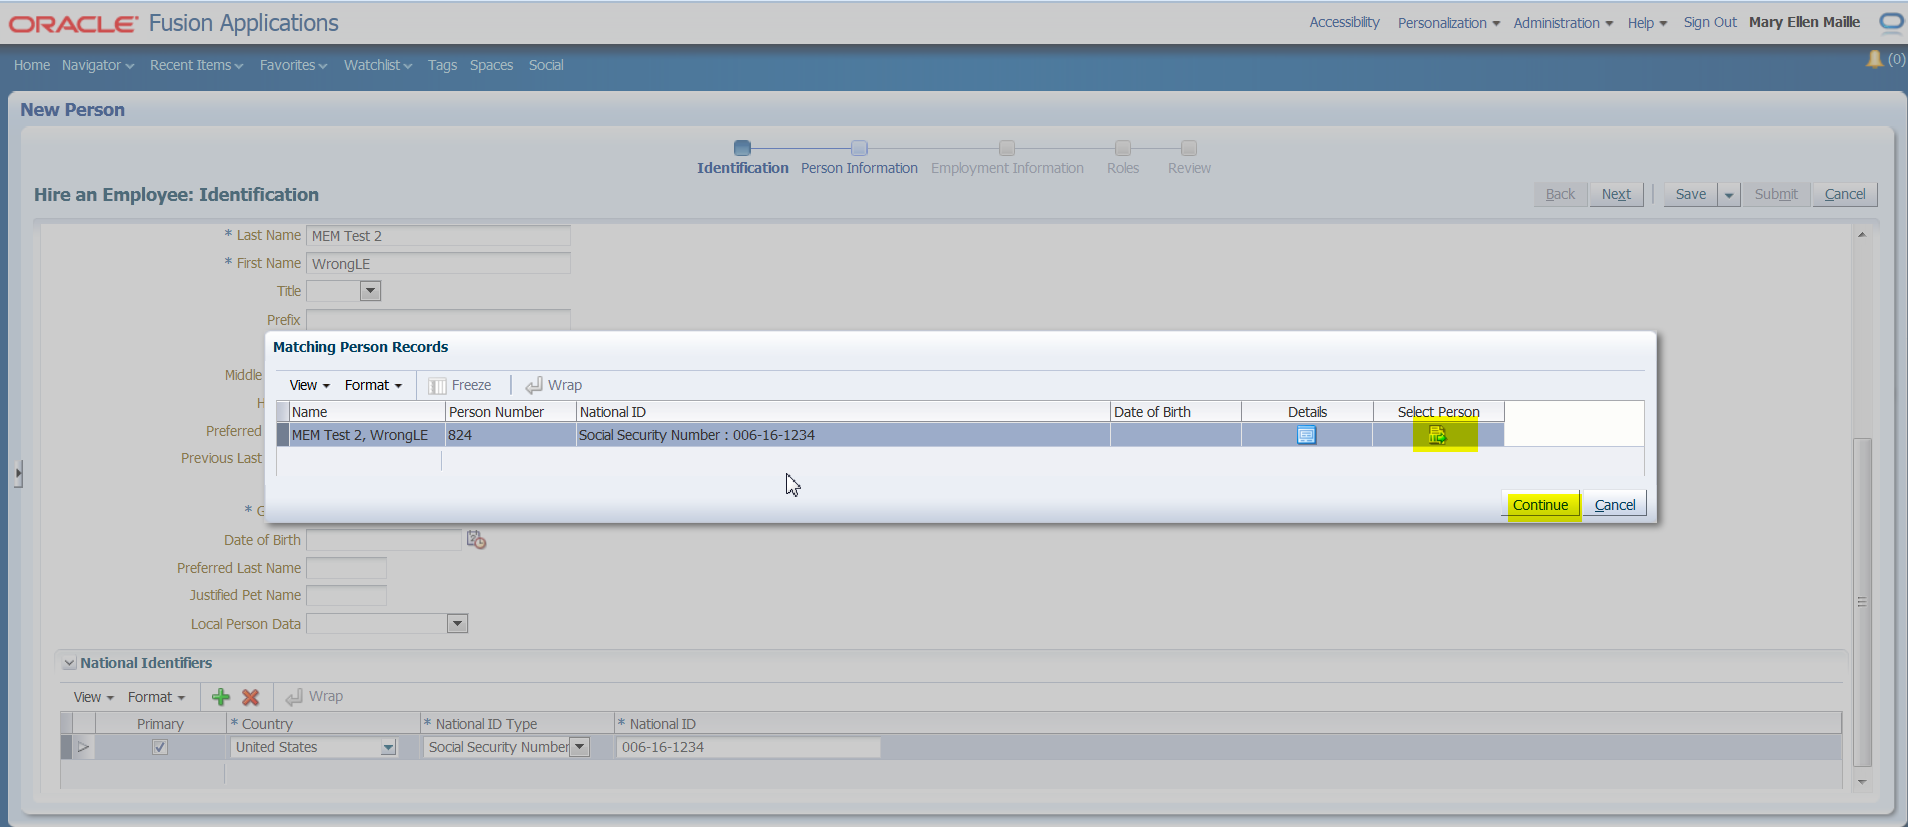1908x827 pixels.
Task: Click the Prefix input field
Action: pyautogui.click(x=438, y=320)
